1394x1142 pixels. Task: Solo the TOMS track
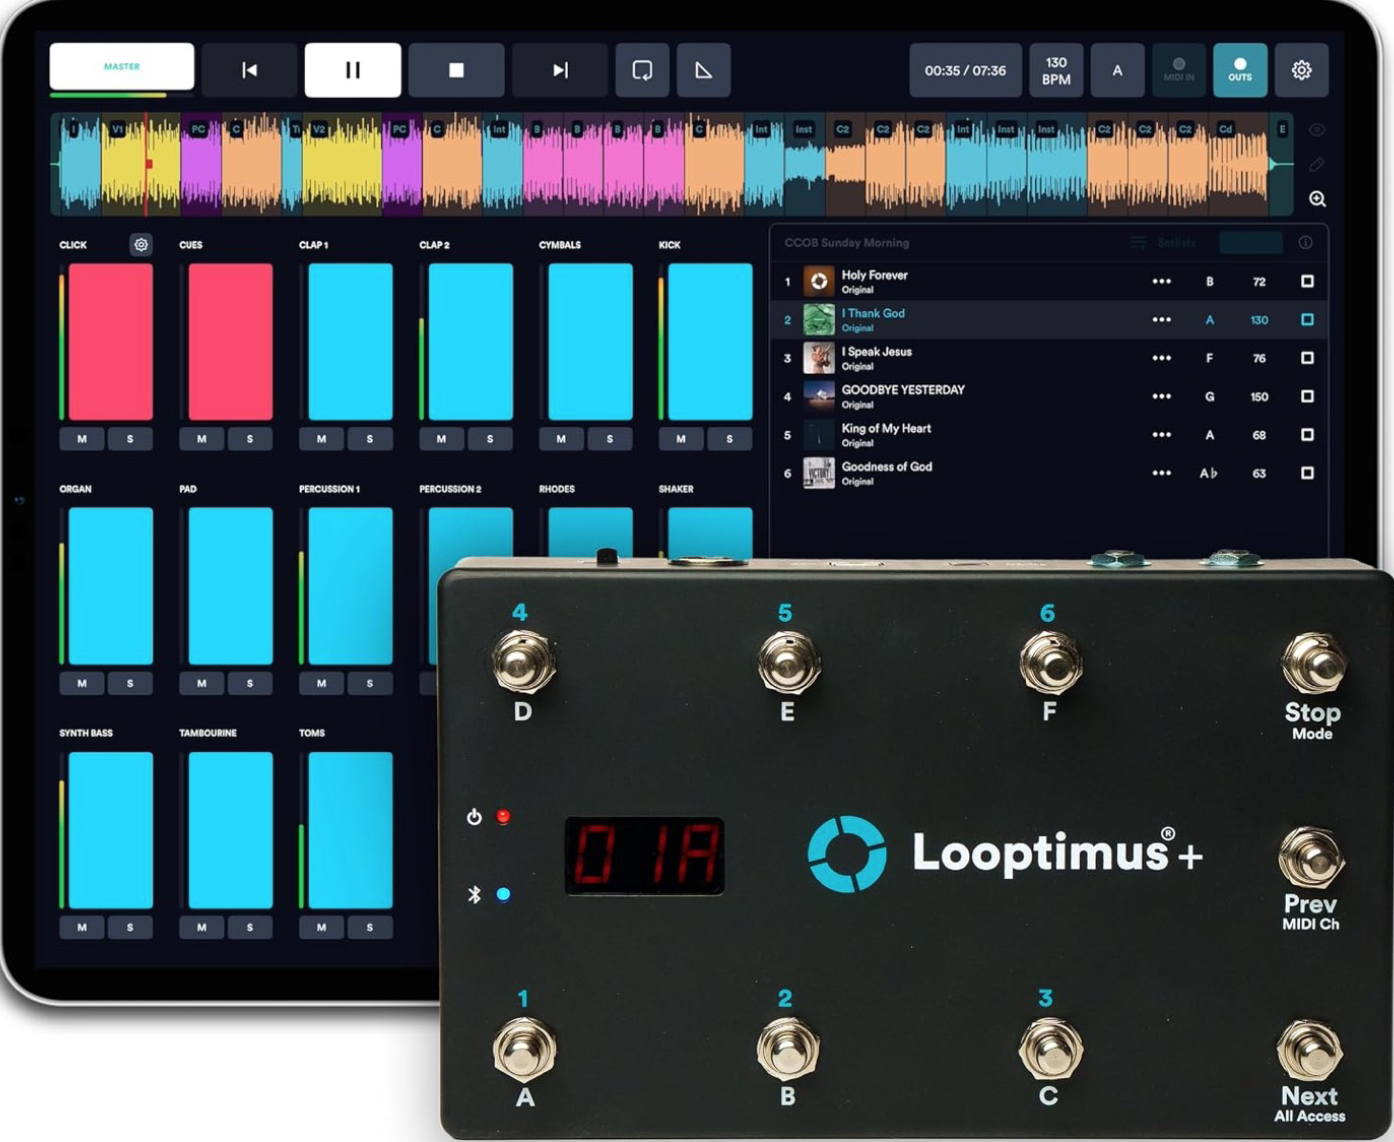370,927
